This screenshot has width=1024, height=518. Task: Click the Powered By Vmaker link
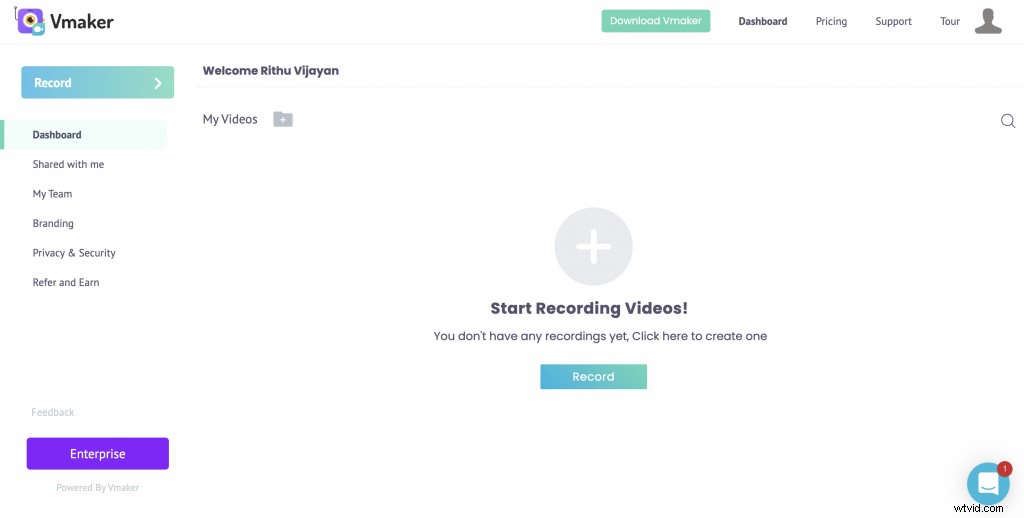tap(98, 487)
